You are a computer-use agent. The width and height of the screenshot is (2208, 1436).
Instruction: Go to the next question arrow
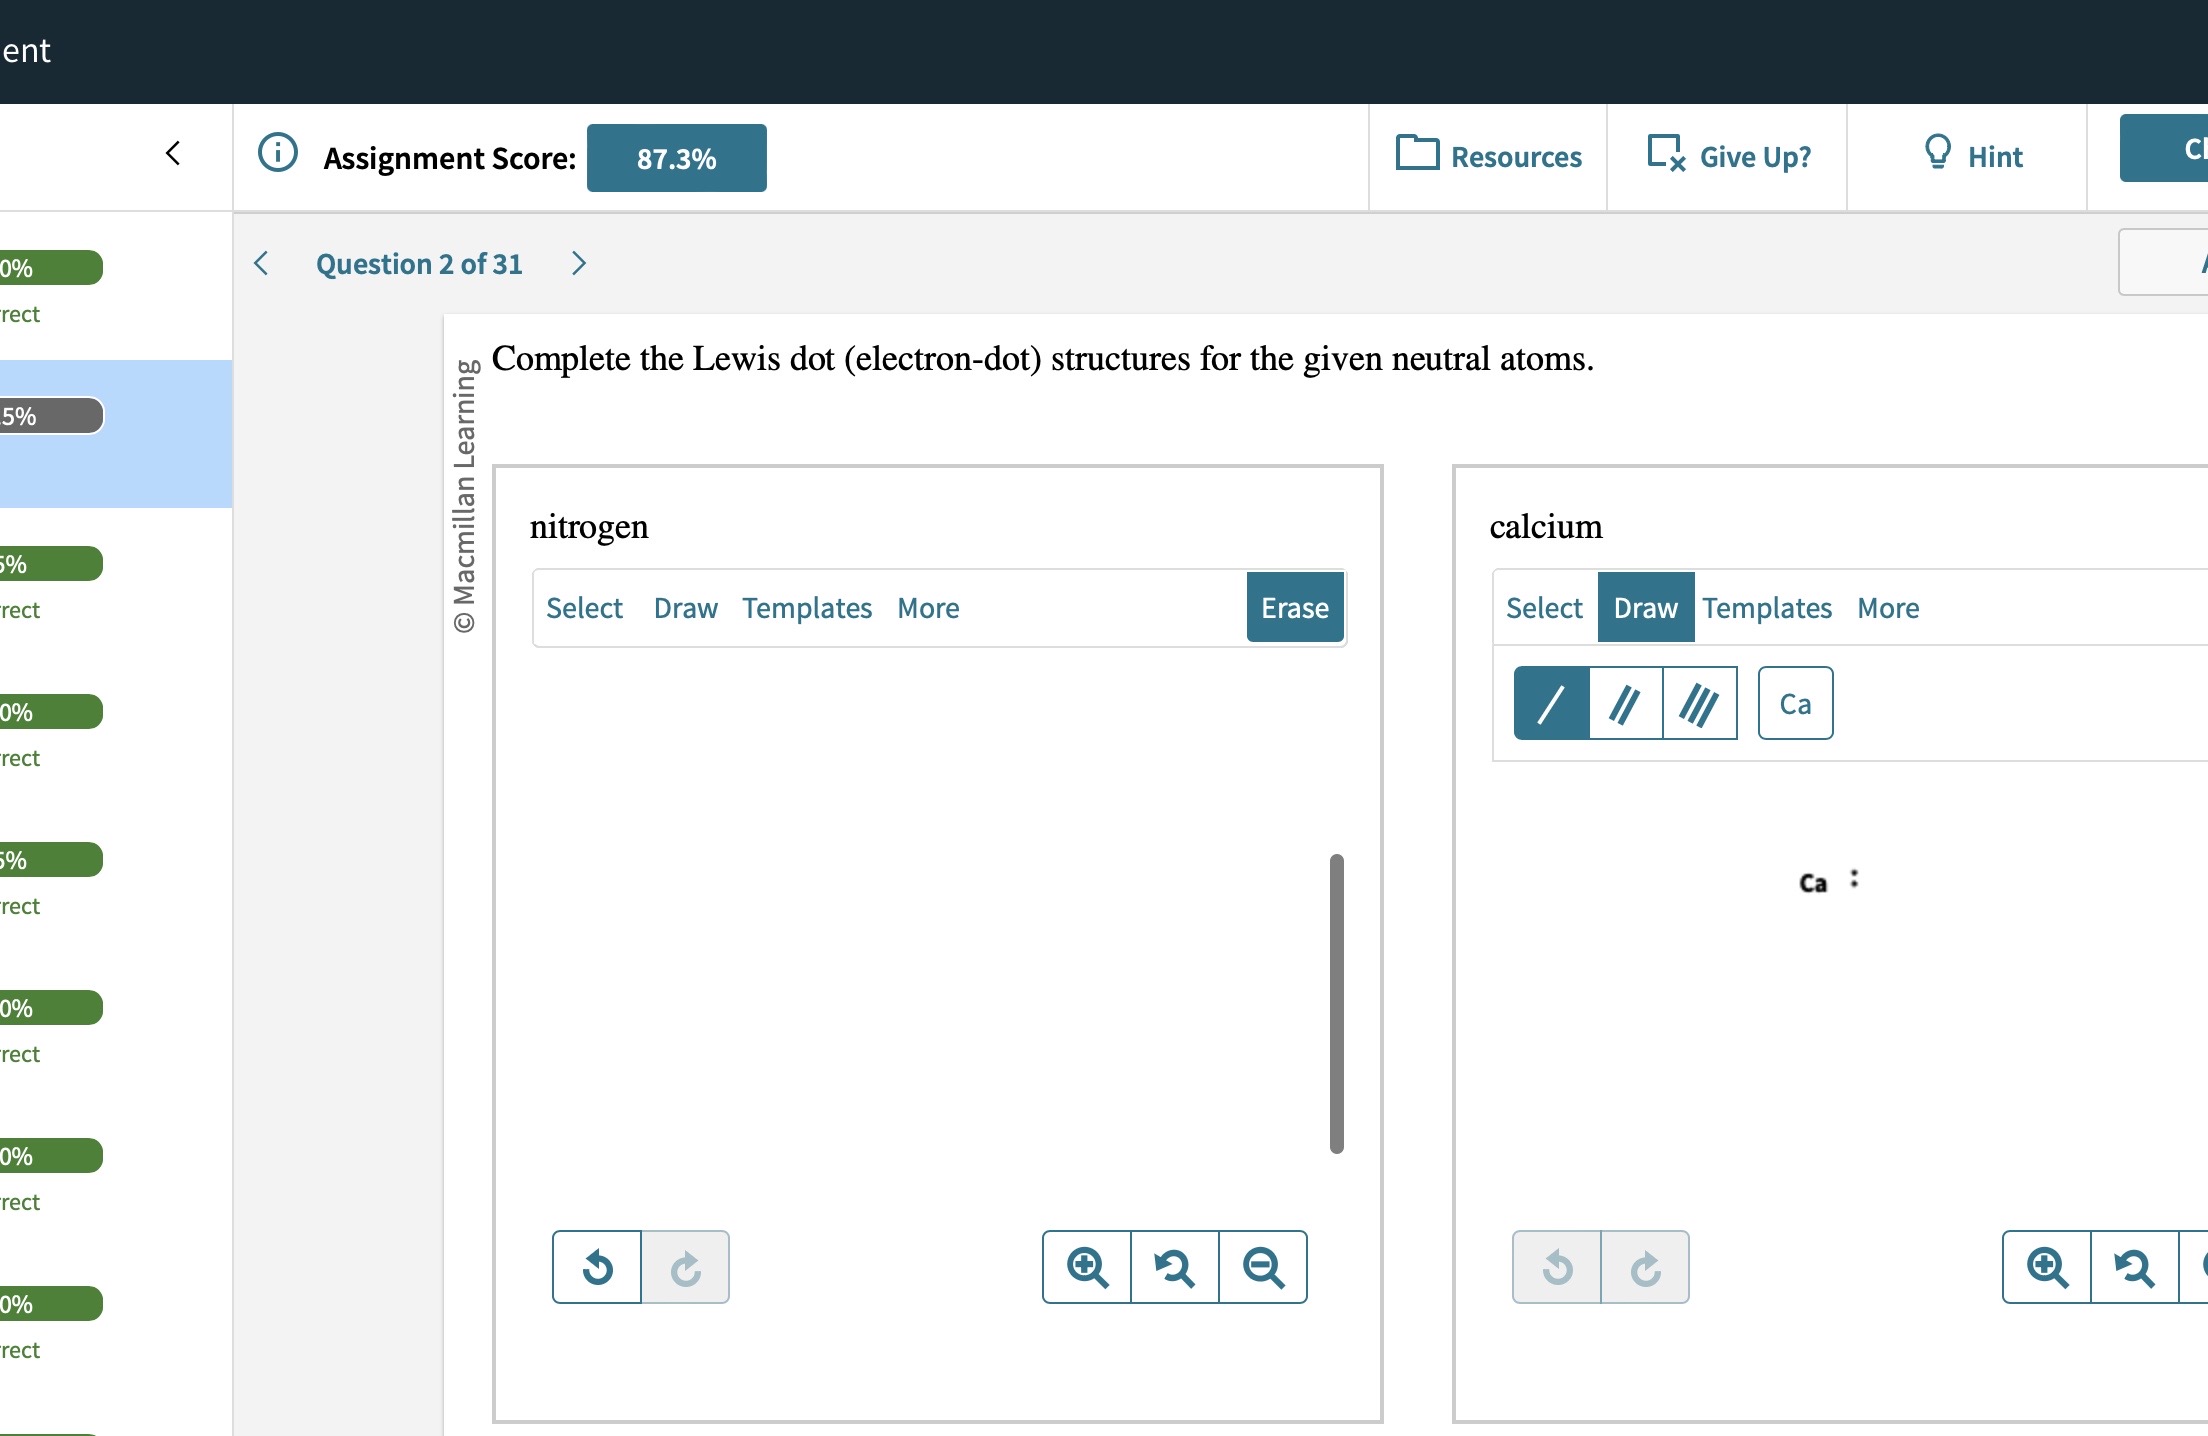pyautogui.click(x=579, y=263)
